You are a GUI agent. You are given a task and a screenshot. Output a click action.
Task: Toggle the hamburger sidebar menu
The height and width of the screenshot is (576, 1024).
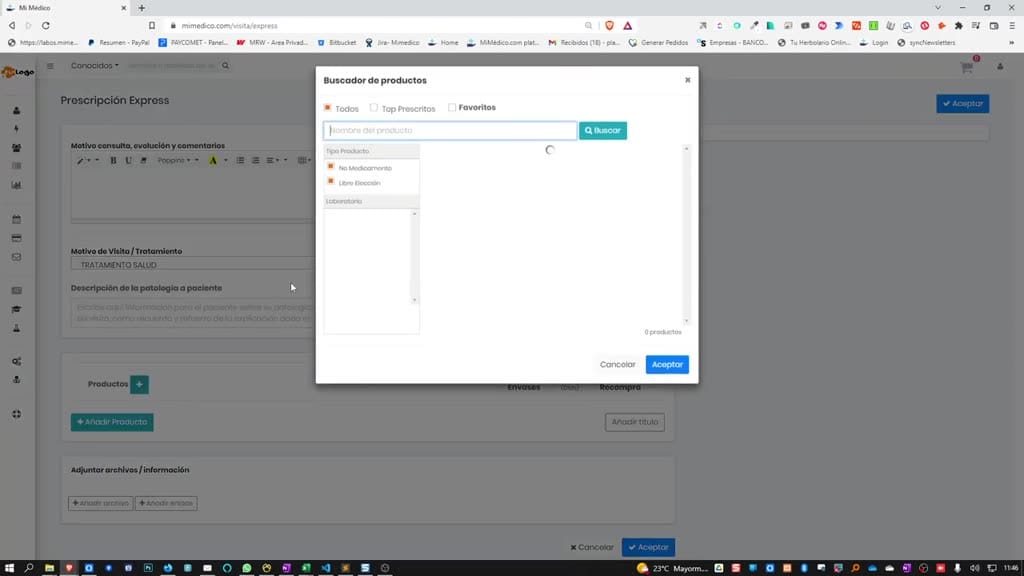tap(50, 66)
